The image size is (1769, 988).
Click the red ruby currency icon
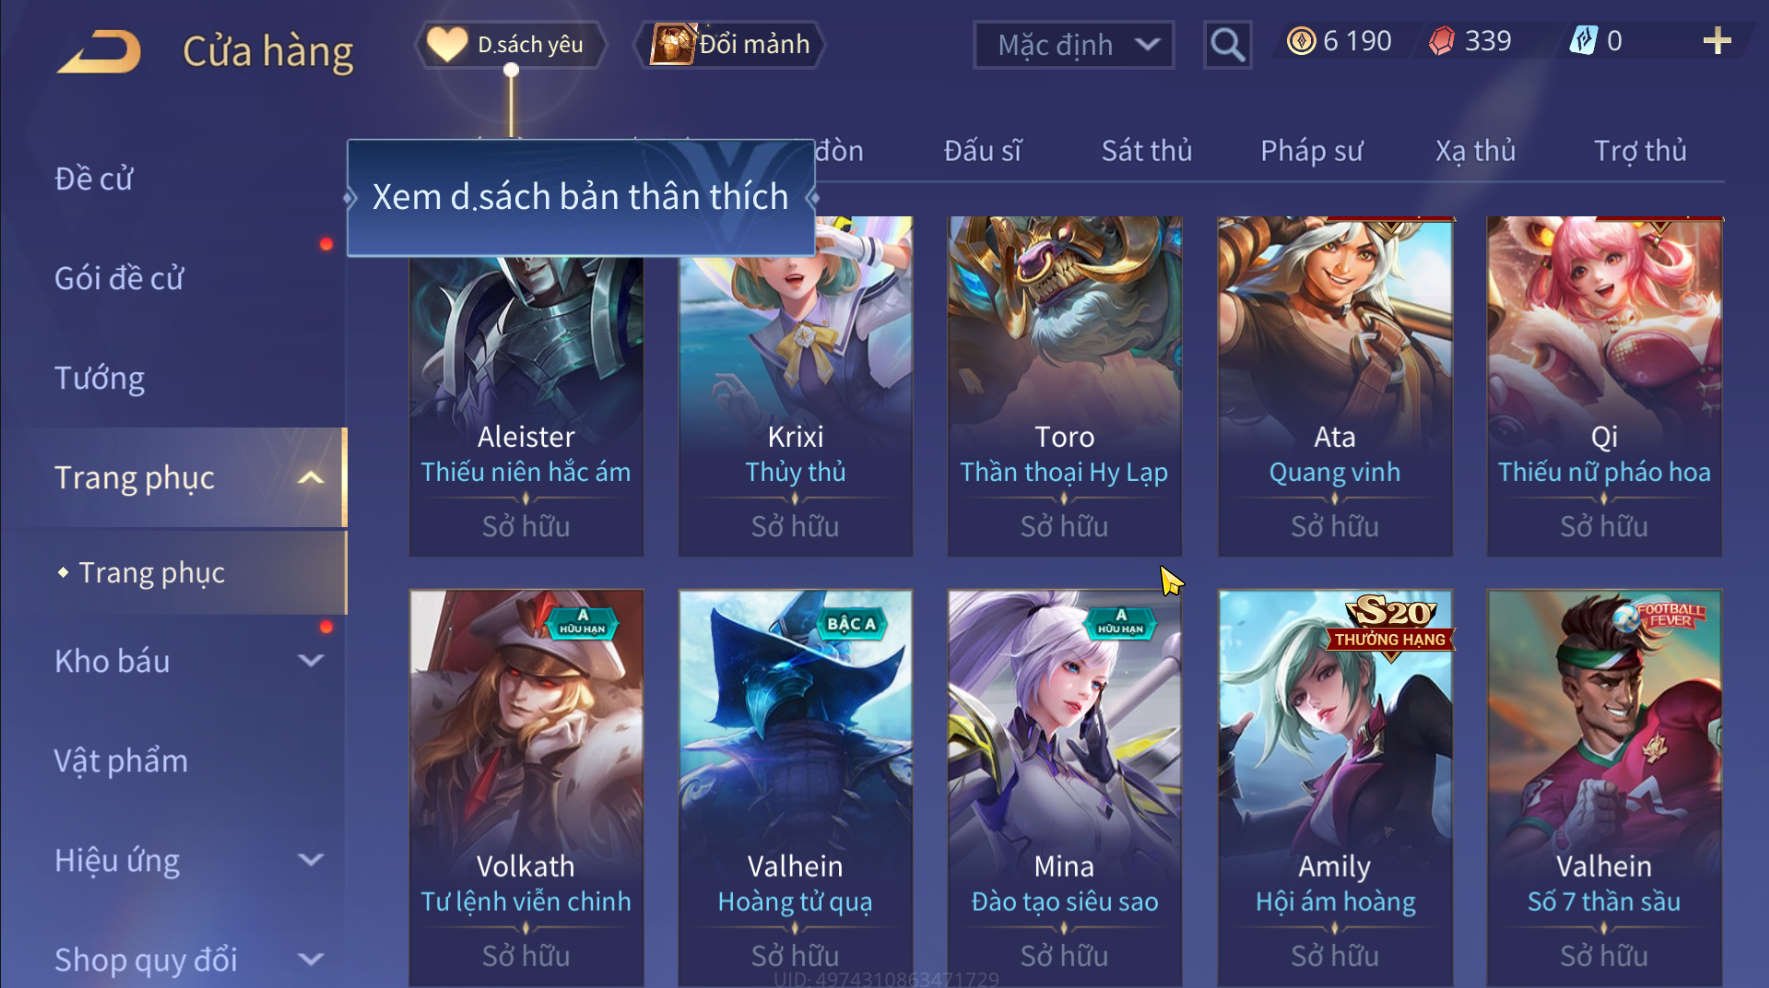point(1442,41)
